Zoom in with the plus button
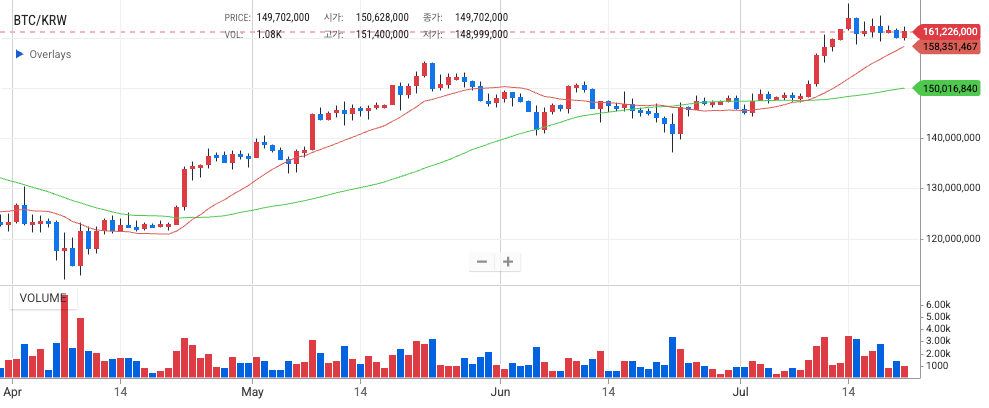 [508, 262]
